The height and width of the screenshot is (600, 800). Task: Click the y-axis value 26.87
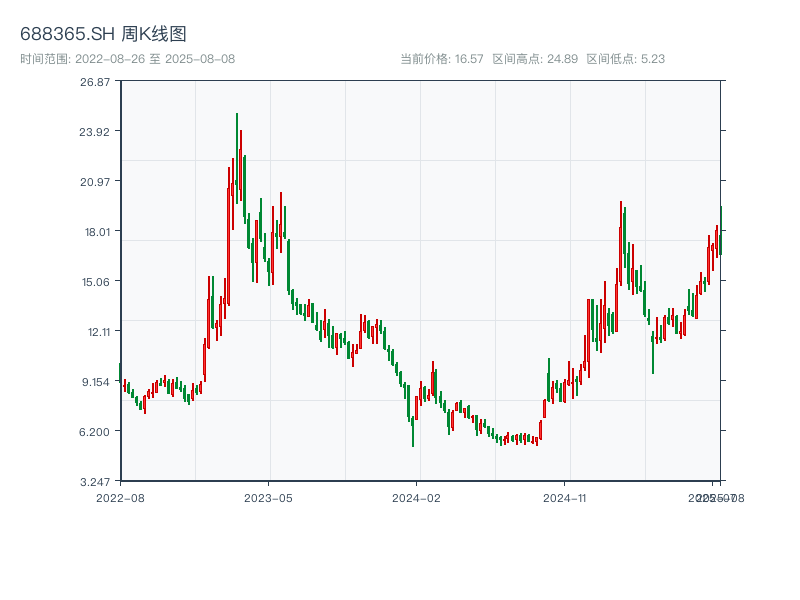point(95,82)
